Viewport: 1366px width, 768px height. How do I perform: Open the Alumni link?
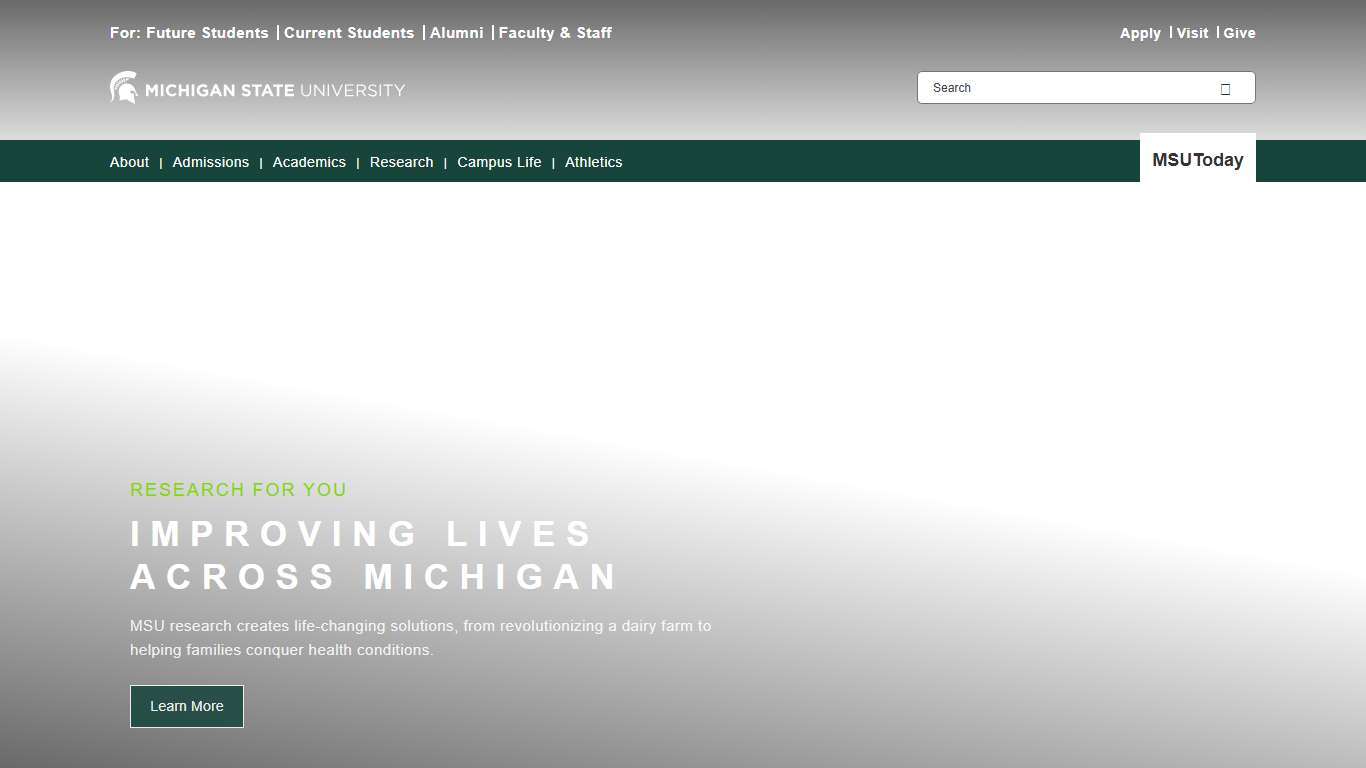[x=456, y=32]
